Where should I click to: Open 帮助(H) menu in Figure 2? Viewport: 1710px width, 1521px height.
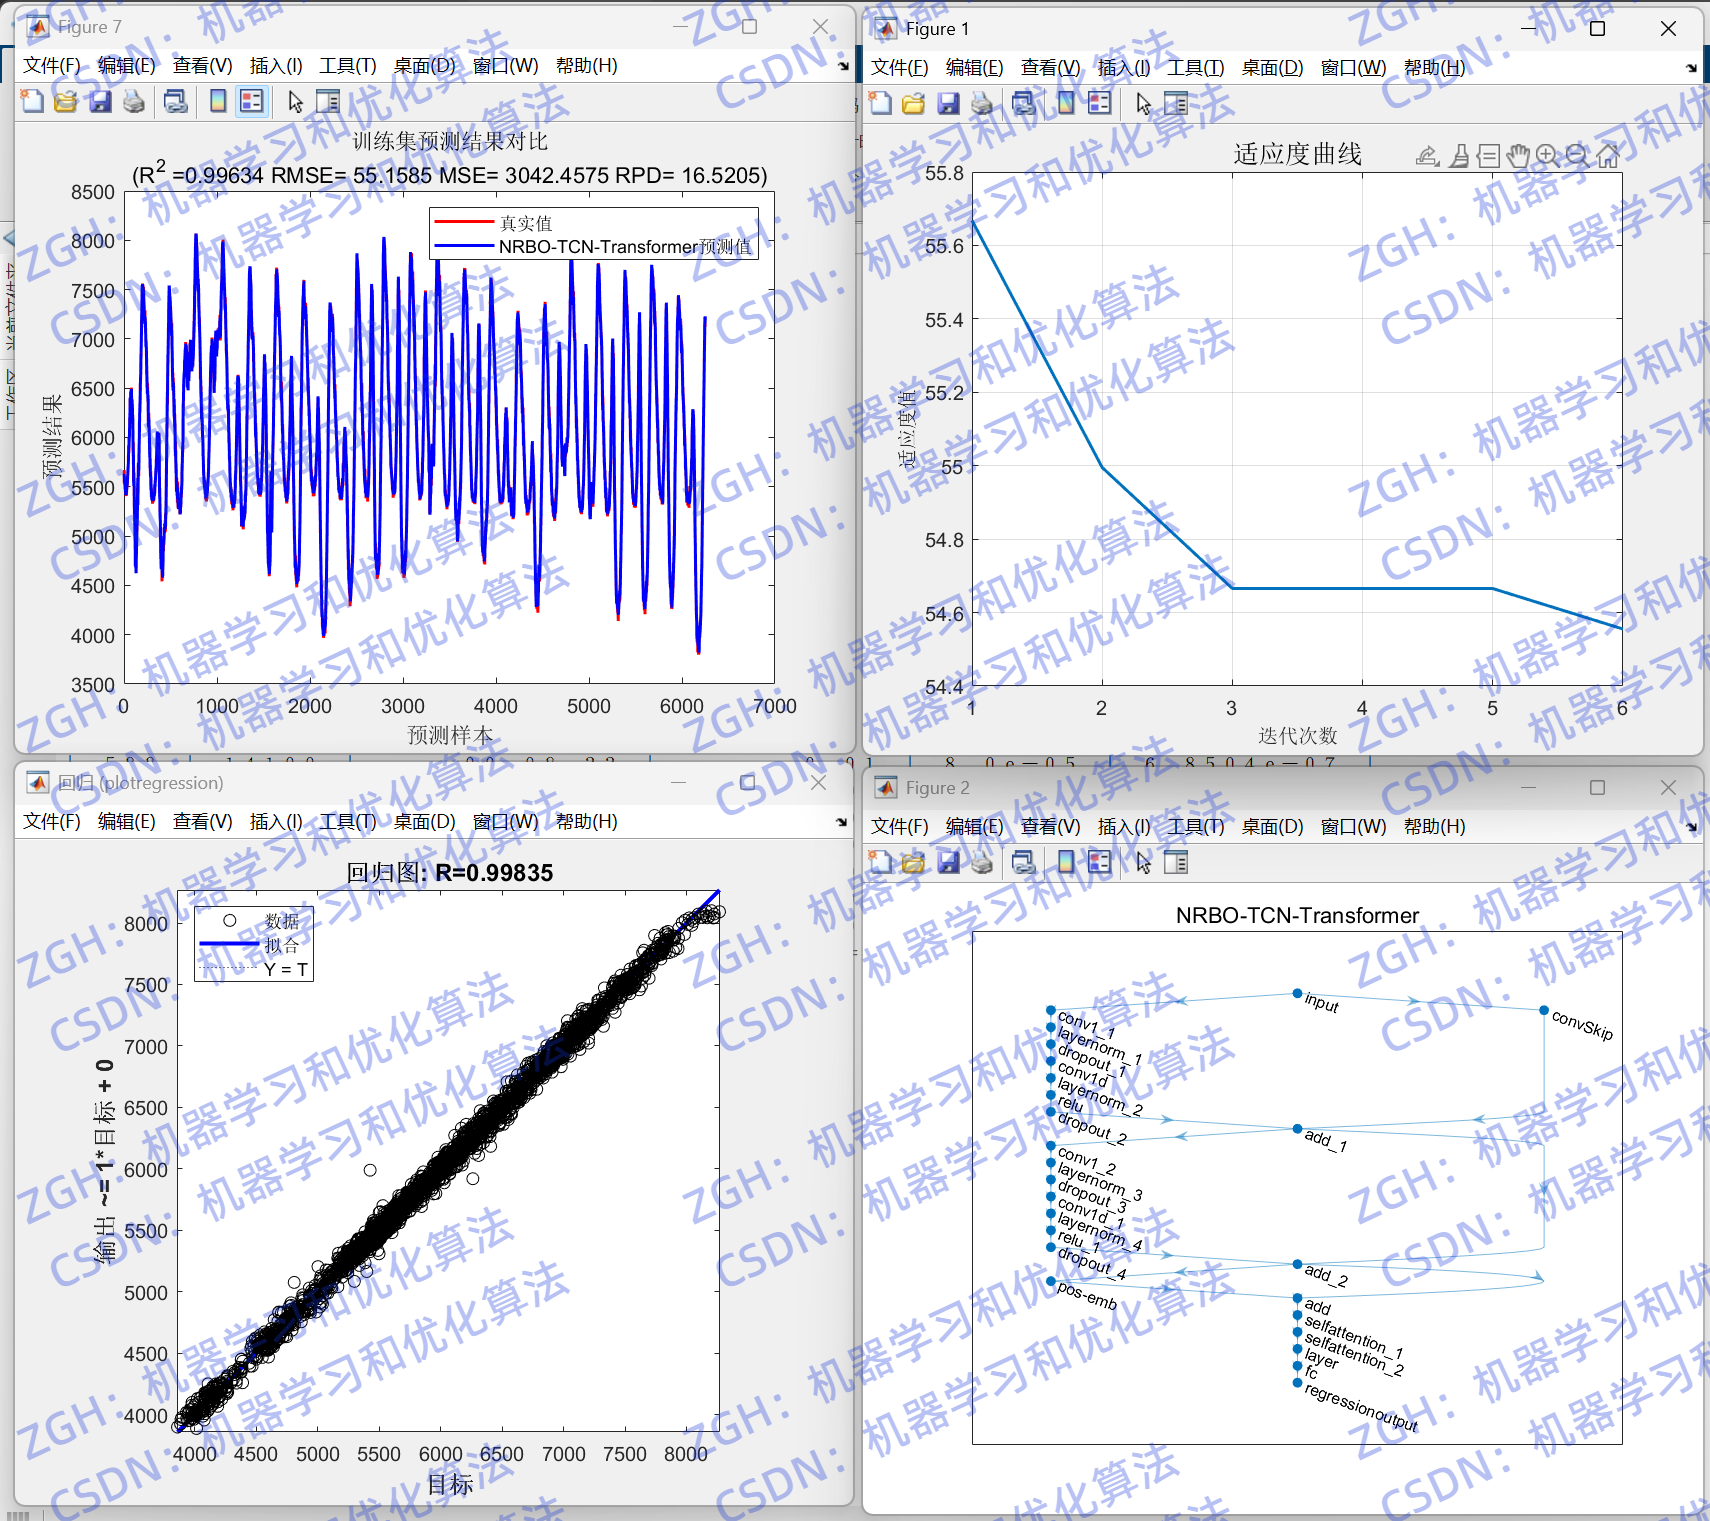[1434, 827]
